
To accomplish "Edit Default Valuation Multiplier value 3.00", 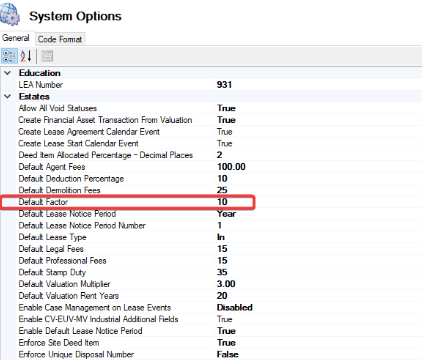I will pyautogui.click(x=226, y=284).
